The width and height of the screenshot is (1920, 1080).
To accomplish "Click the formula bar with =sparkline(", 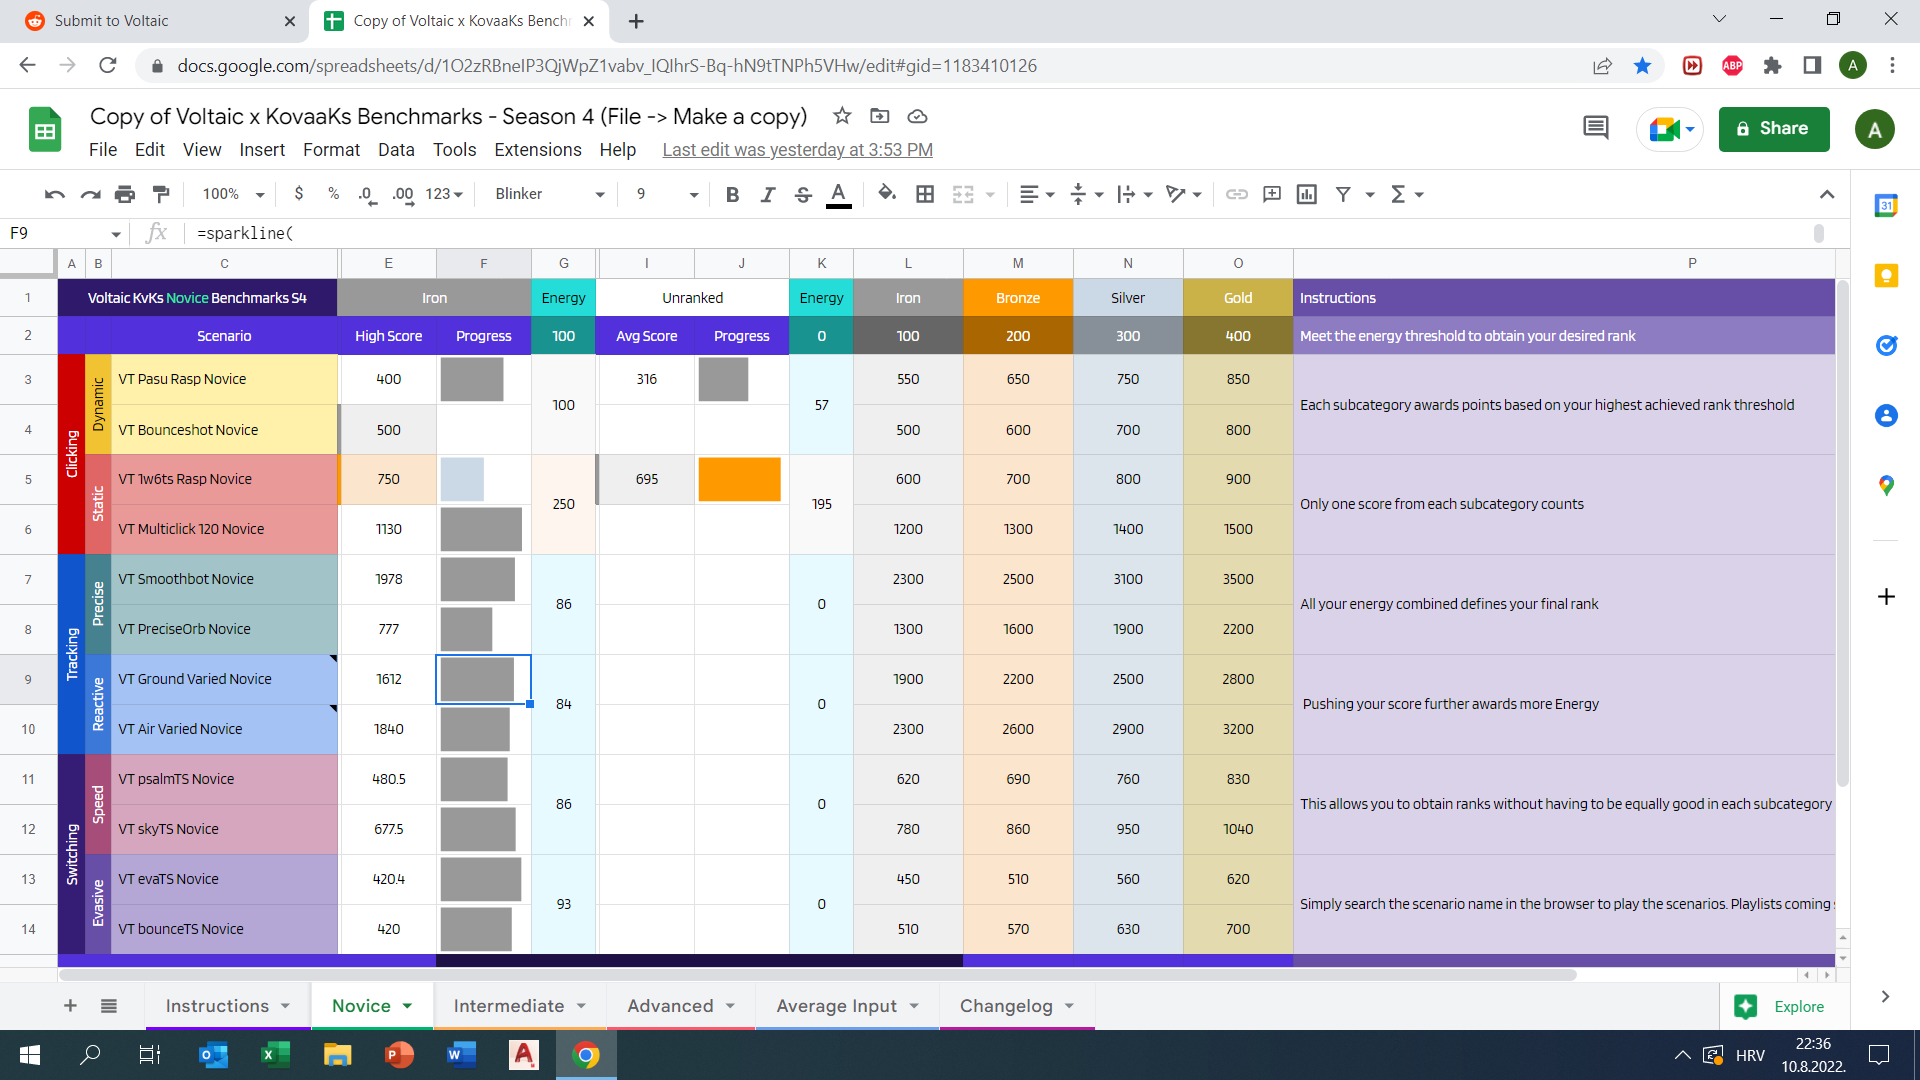I will 1000,233.
